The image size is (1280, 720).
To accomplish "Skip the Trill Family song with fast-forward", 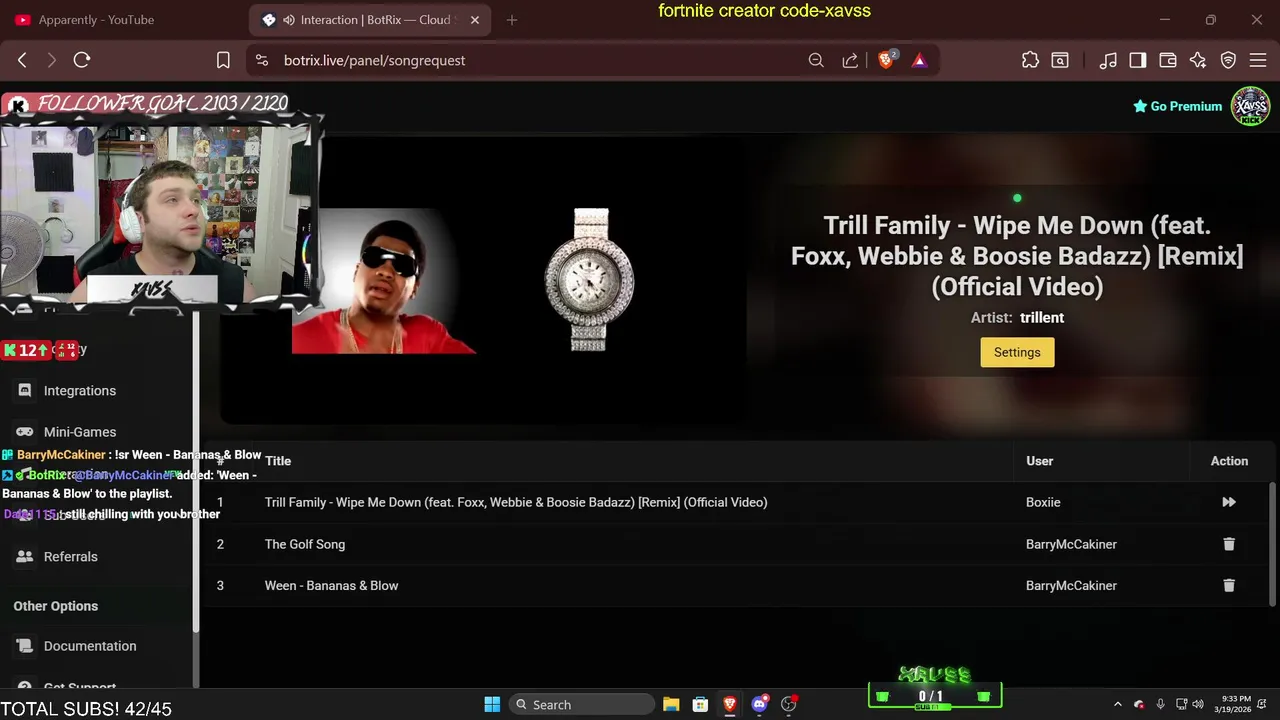I will coord(1229,502).
